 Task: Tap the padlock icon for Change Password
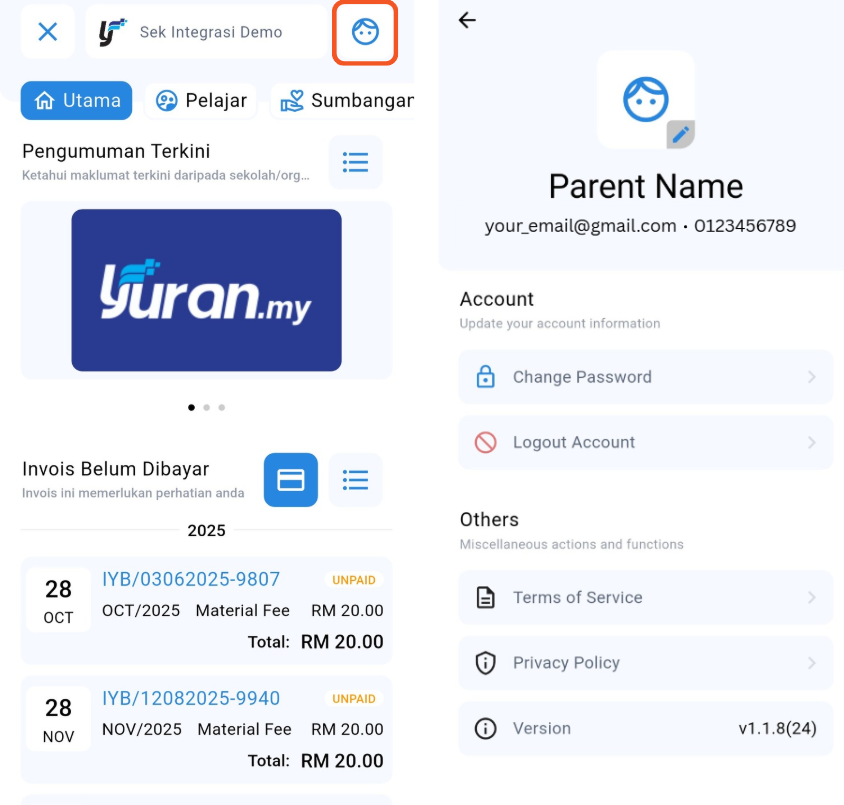(486, 377)
